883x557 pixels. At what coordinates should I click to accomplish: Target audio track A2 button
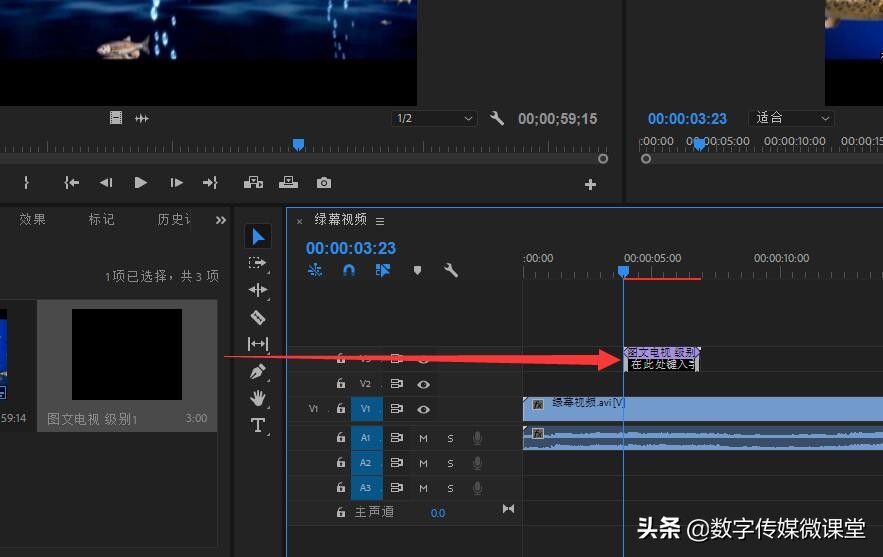[367, 462]
